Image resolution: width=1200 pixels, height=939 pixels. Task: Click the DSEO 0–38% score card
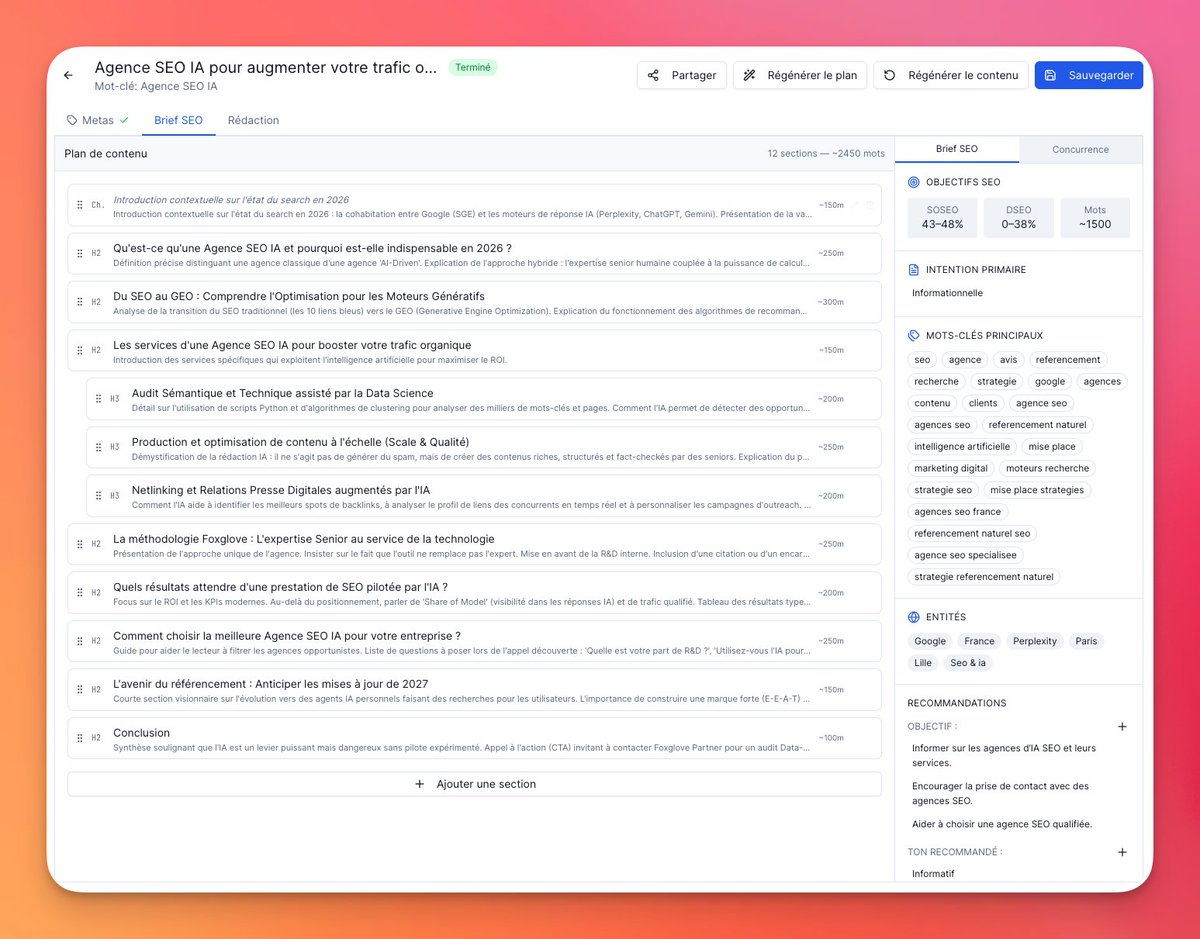tap(1018, 217)
